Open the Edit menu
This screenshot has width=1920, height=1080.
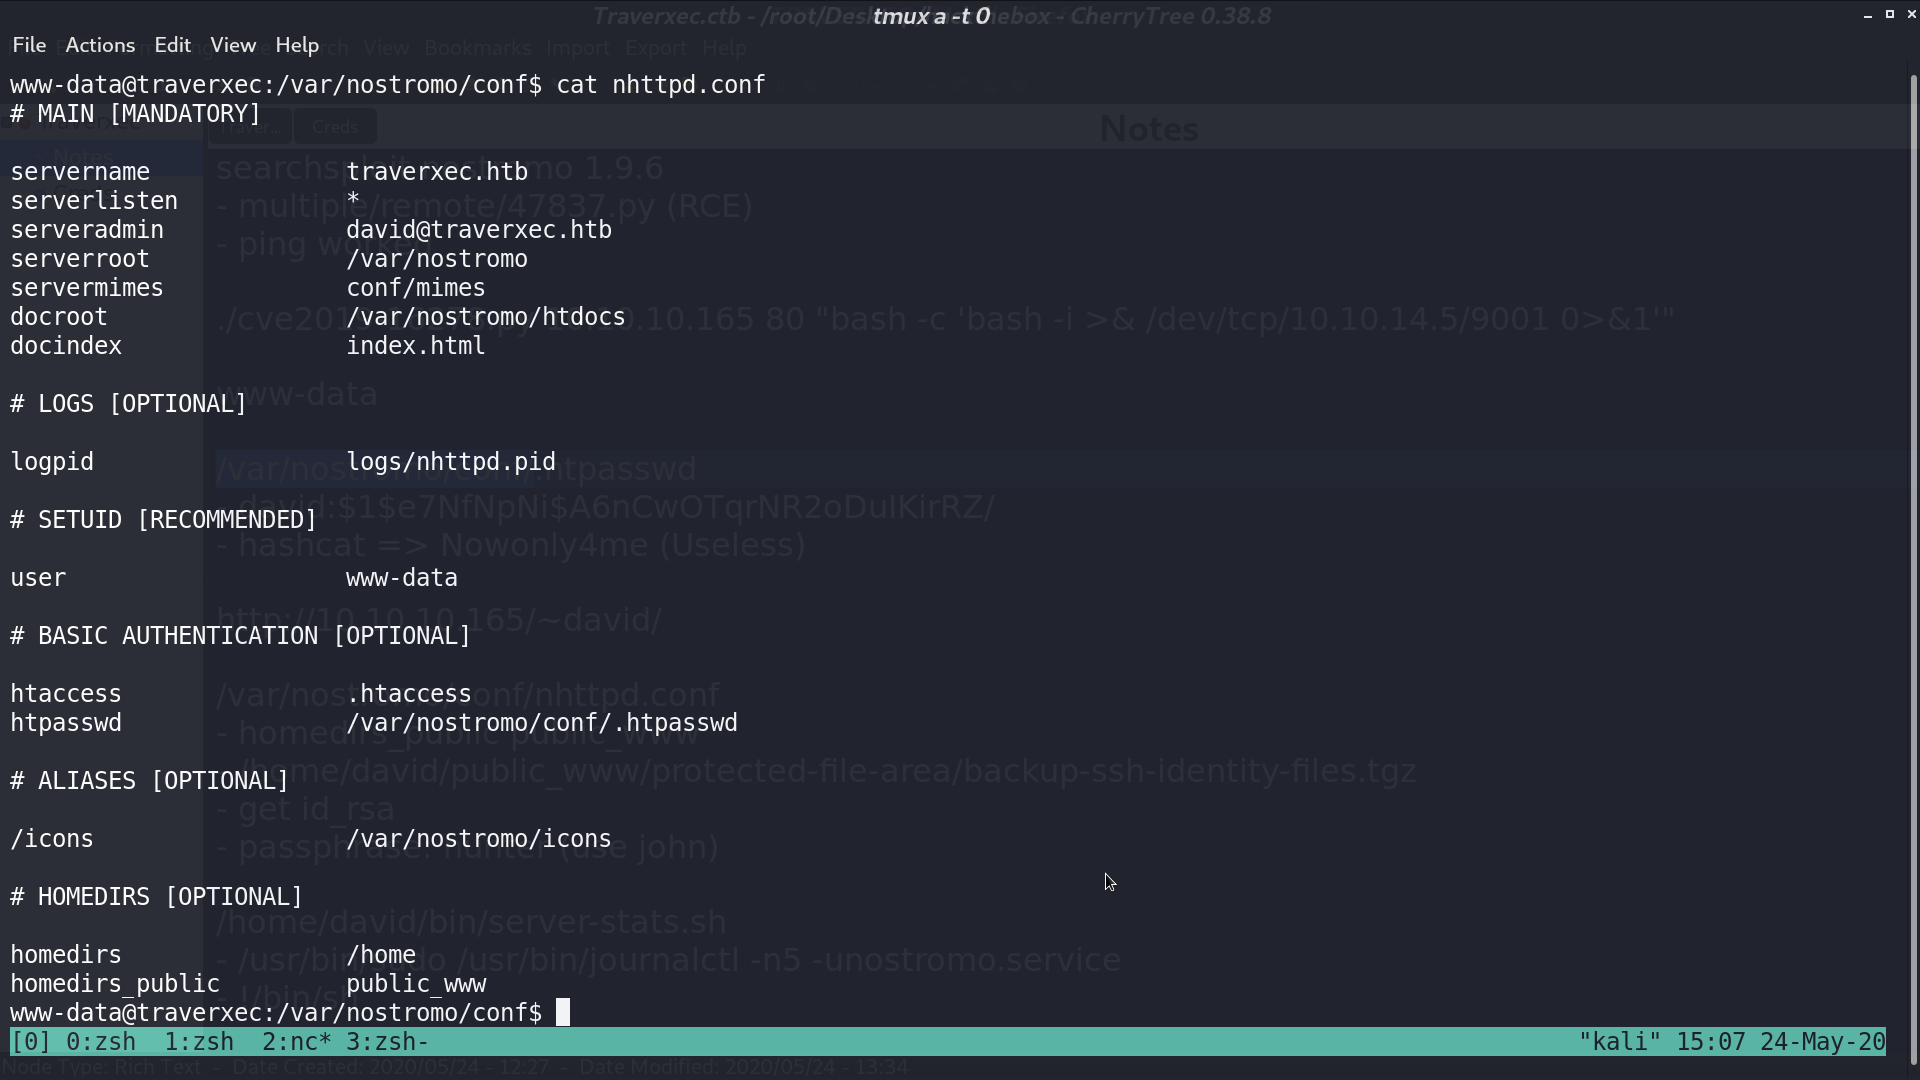pyautogui.click(x=172, y=45)
